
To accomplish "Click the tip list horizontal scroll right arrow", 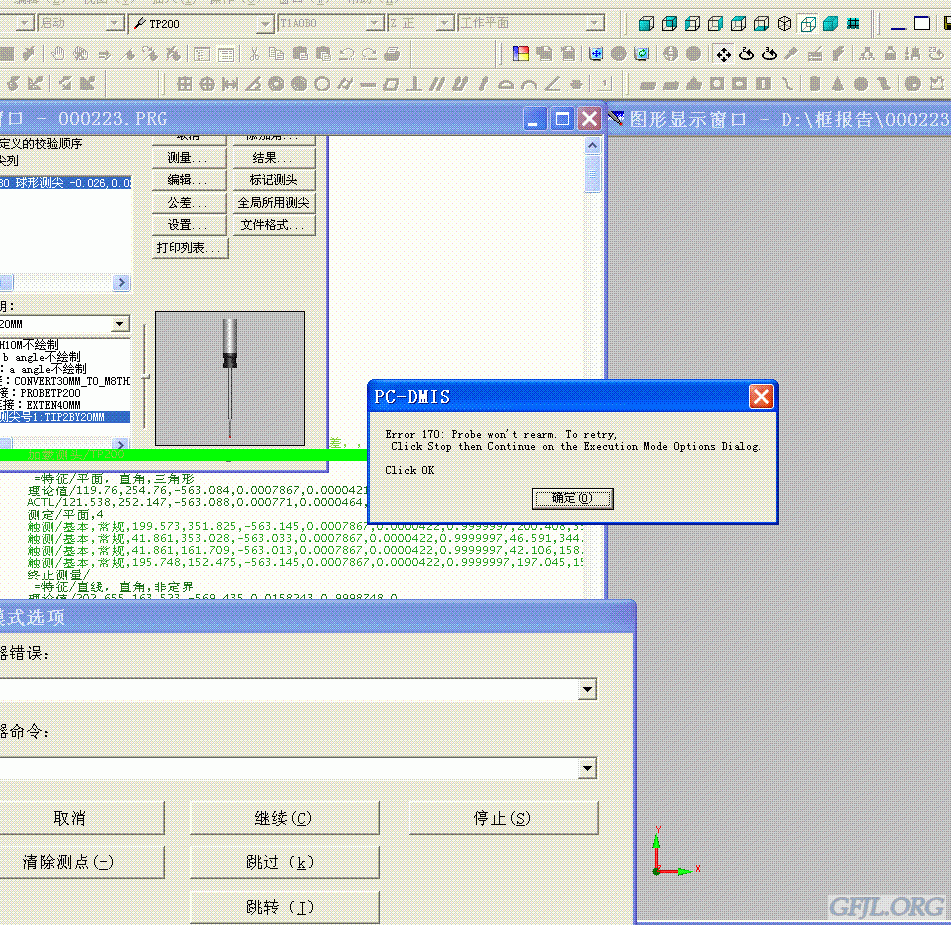I will pos(121,283).
